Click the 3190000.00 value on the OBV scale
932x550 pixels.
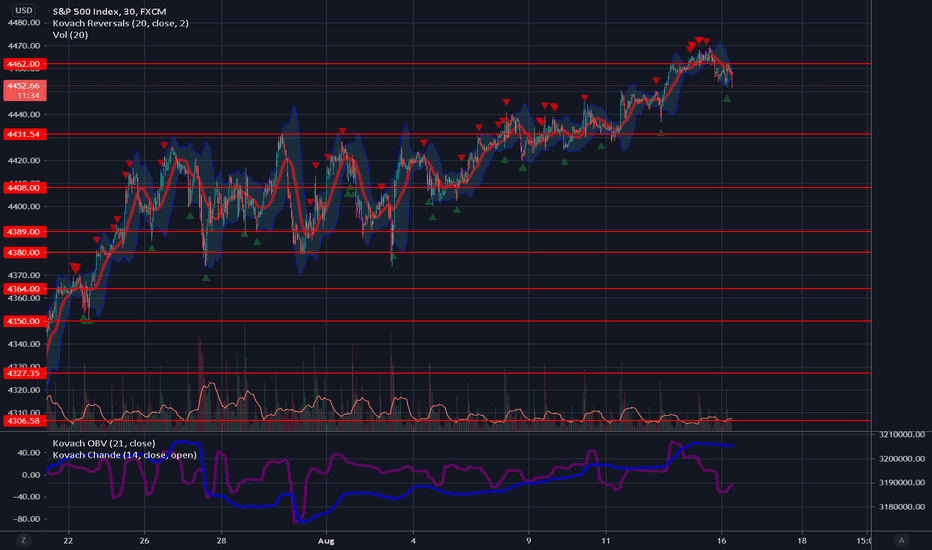tap(902, 483)
